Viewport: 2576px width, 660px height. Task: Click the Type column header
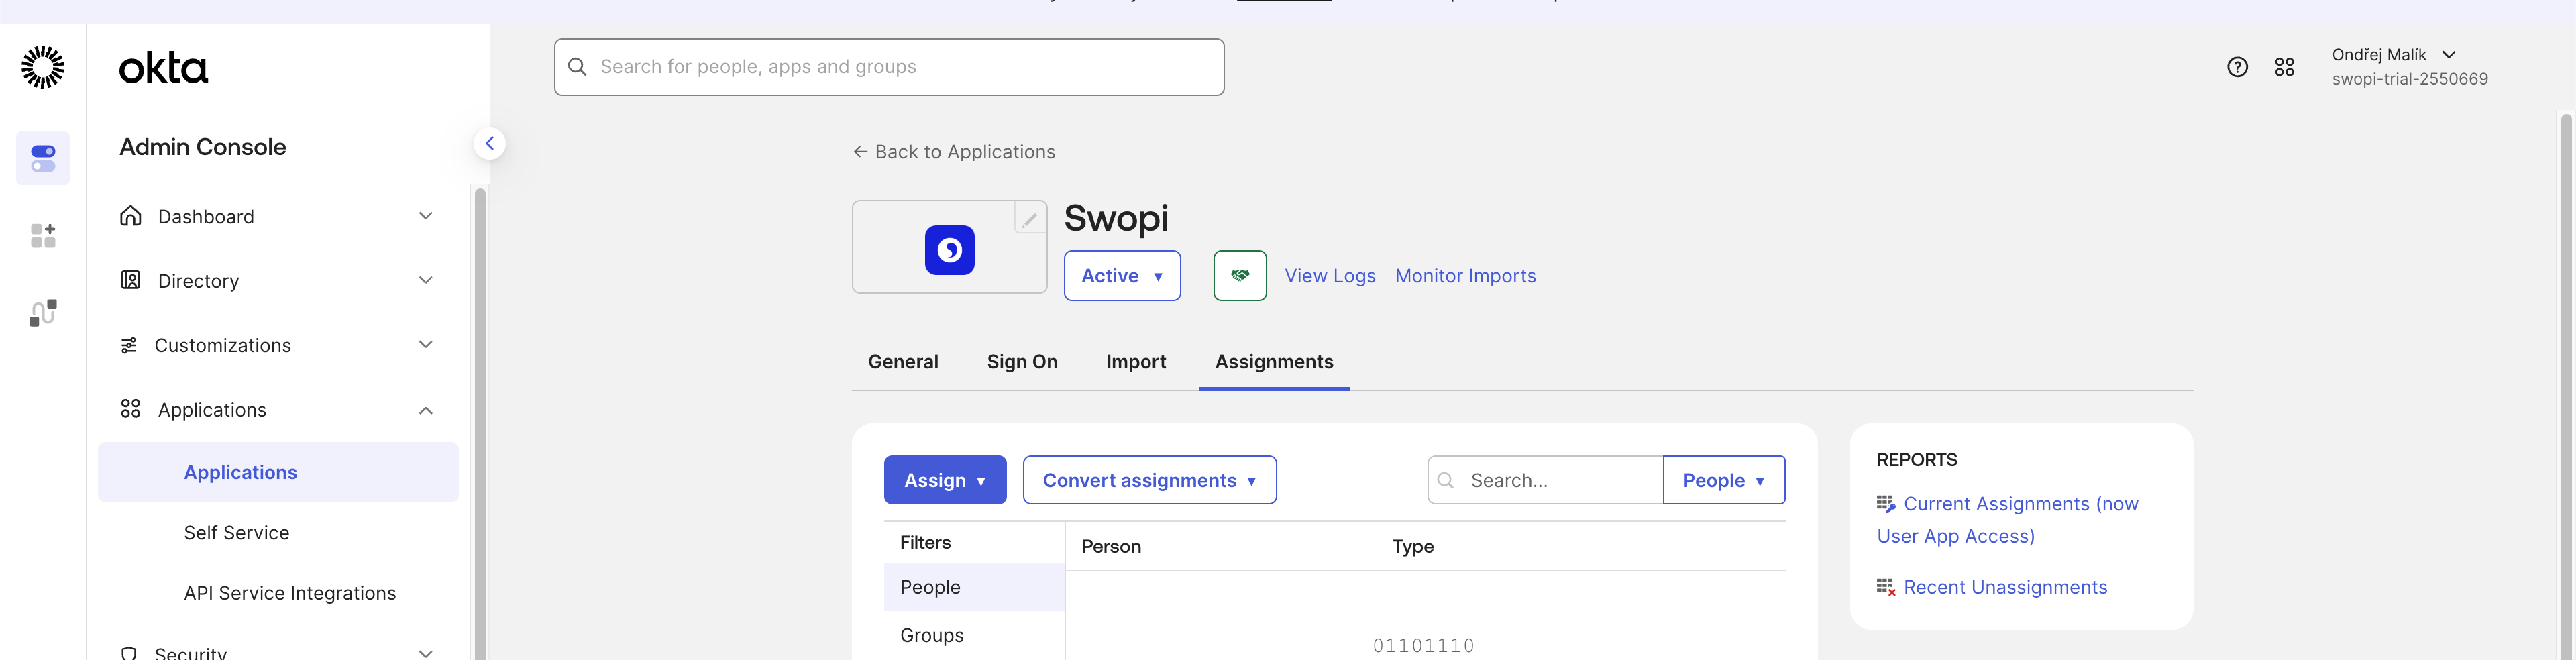click(1412, 546)
